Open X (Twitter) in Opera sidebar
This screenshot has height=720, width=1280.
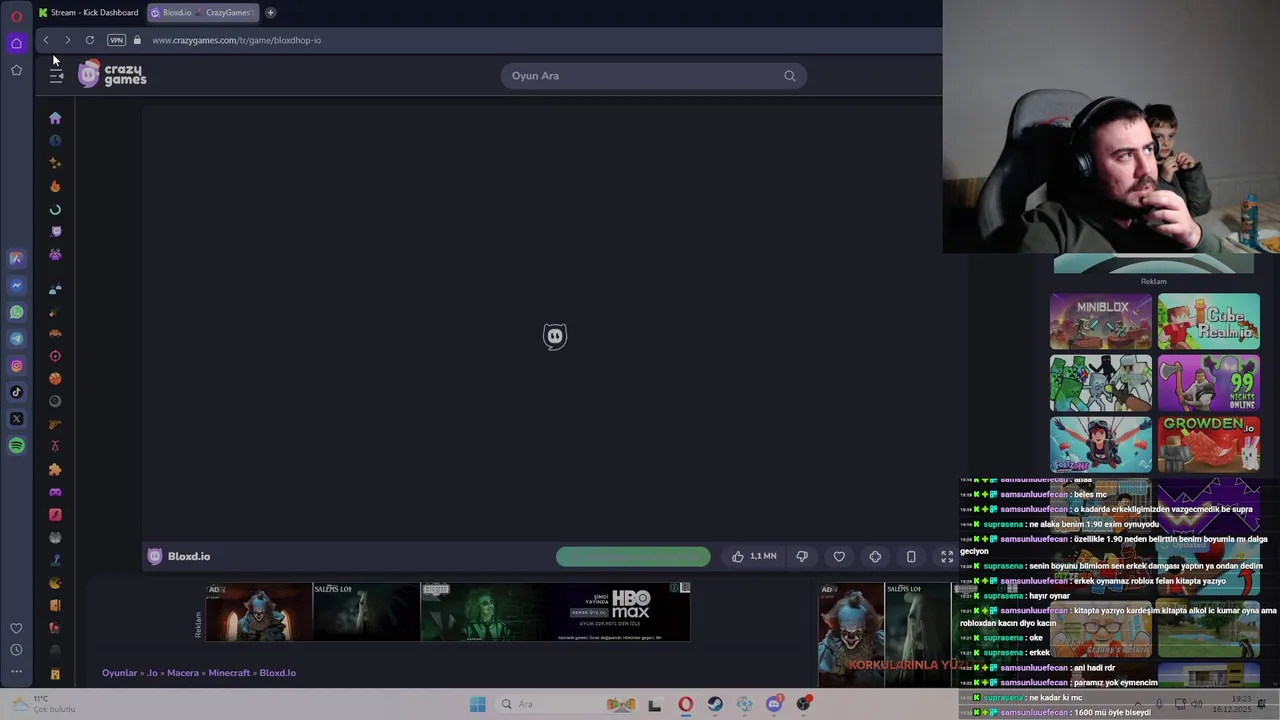tap(16, 419)
